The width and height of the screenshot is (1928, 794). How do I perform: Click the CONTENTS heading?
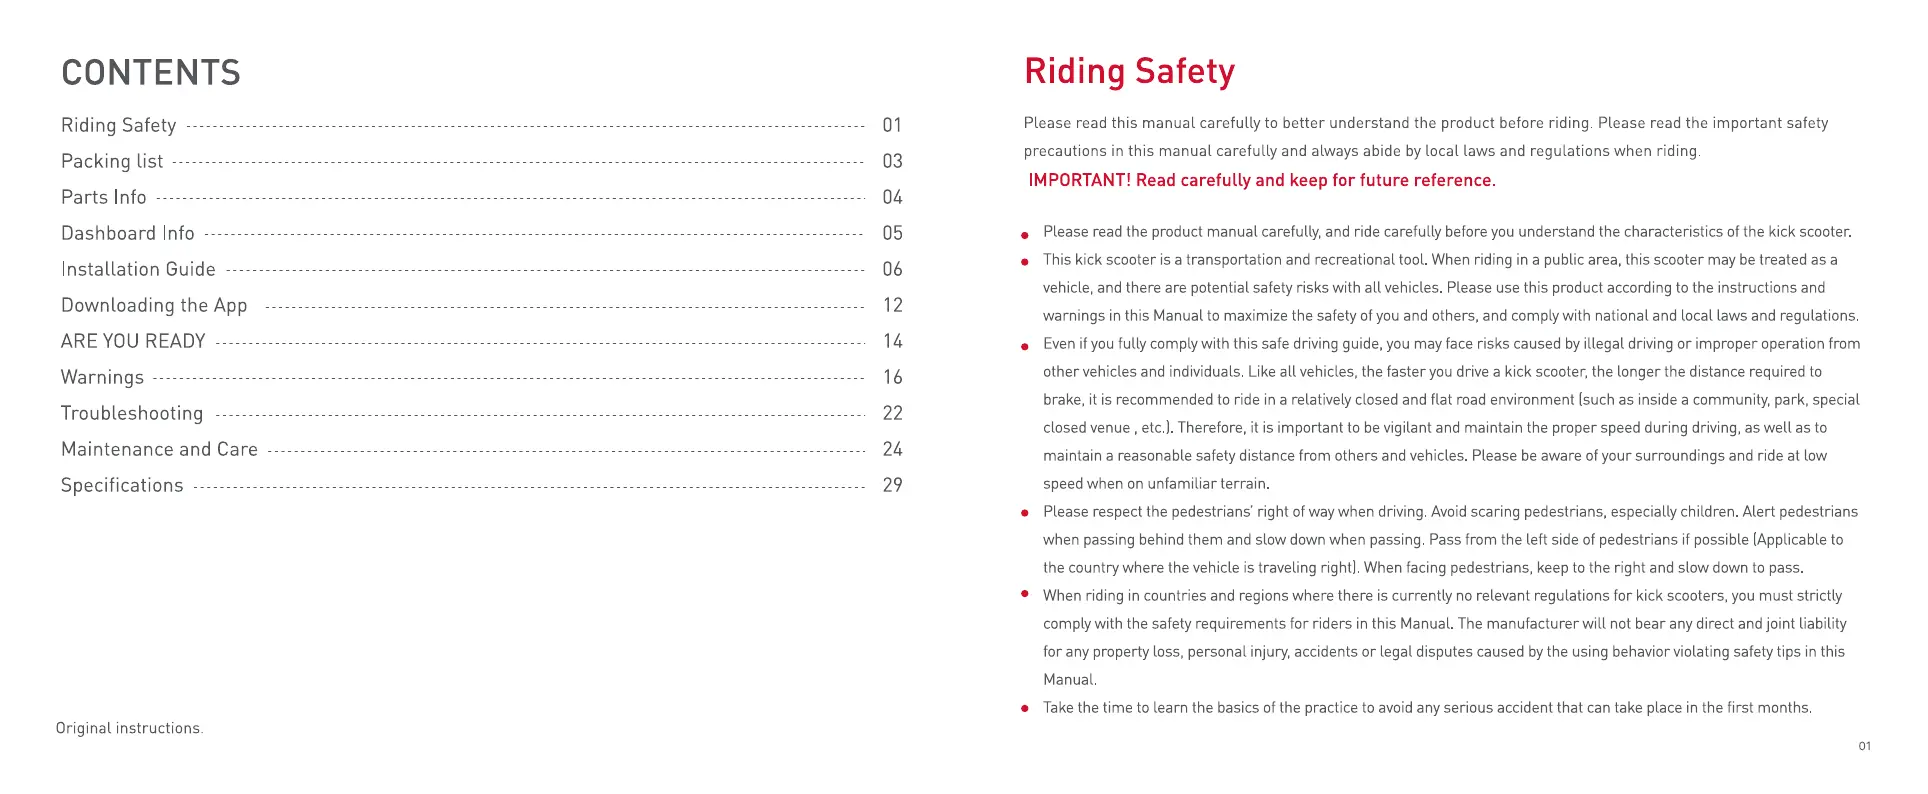pos(151,73)
